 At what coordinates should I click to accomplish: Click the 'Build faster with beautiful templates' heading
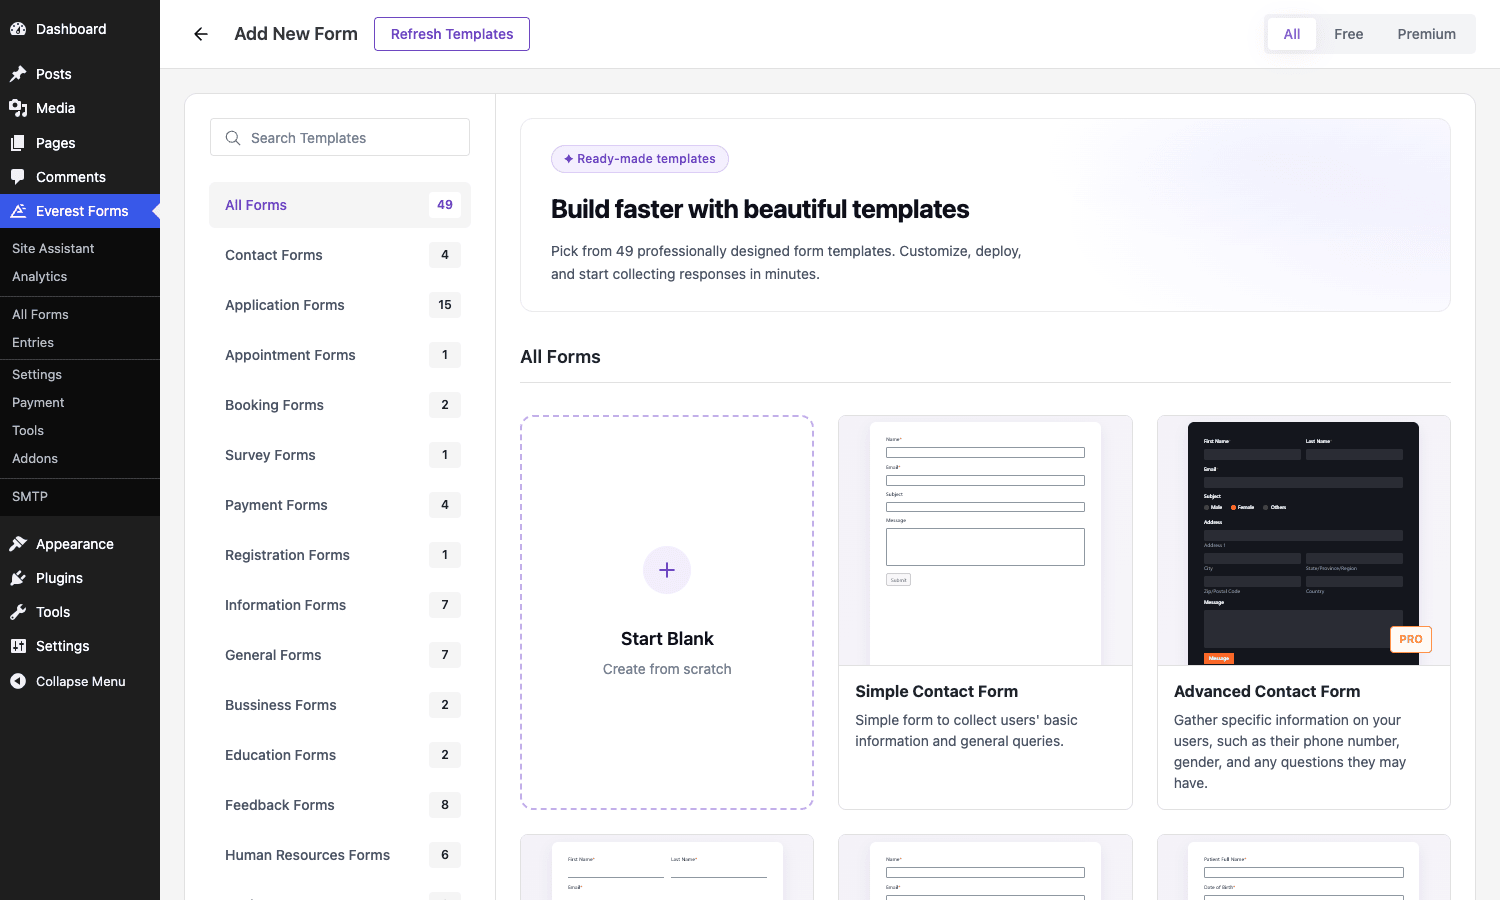point(760,209)
